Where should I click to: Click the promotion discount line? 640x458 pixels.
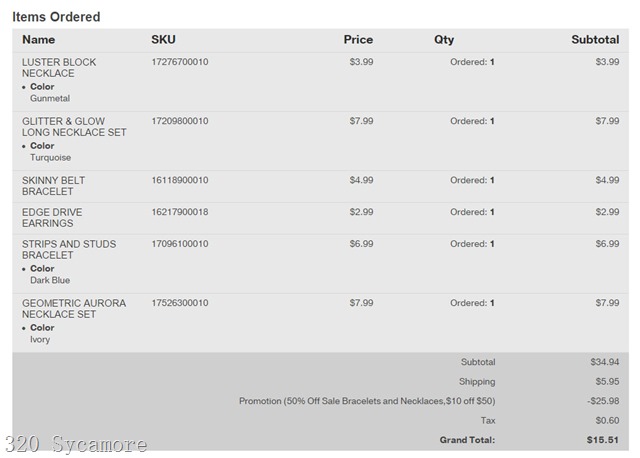pos(367,401)
